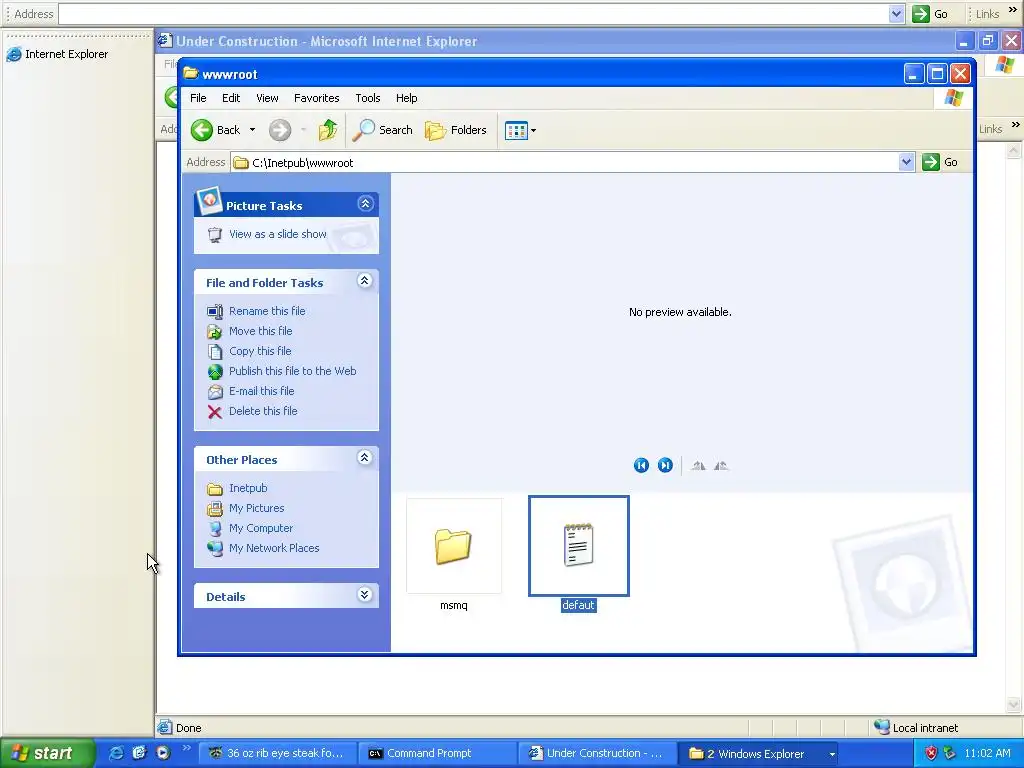
Task: Choose Move this file
Action: (261, 331)
